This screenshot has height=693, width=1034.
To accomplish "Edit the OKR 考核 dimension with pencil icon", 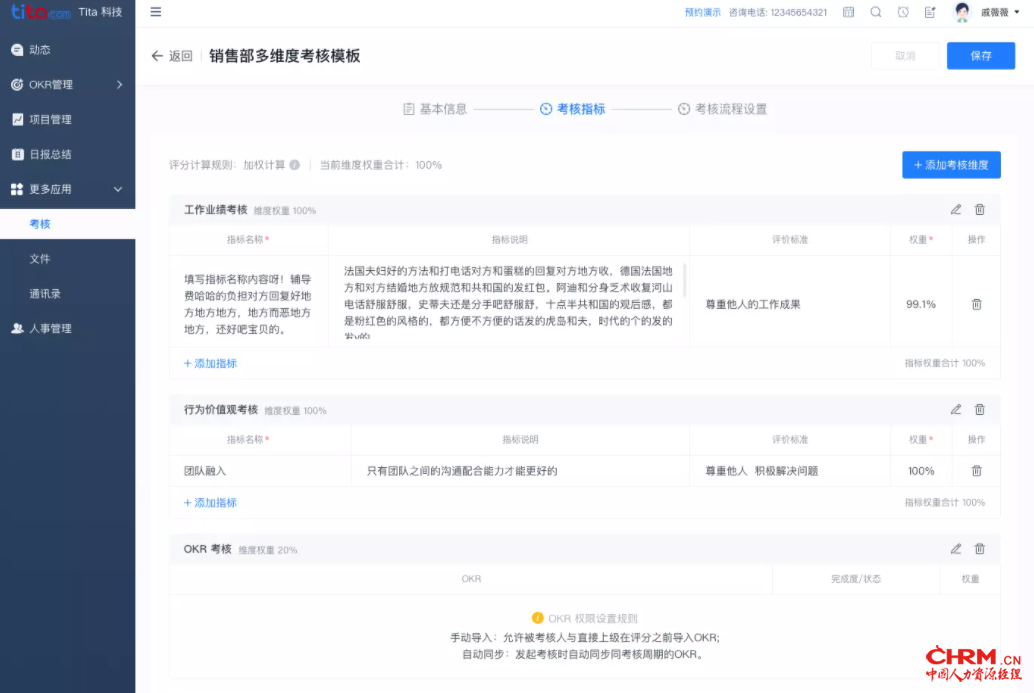I will pyautogui.click(x=956, y=548).
